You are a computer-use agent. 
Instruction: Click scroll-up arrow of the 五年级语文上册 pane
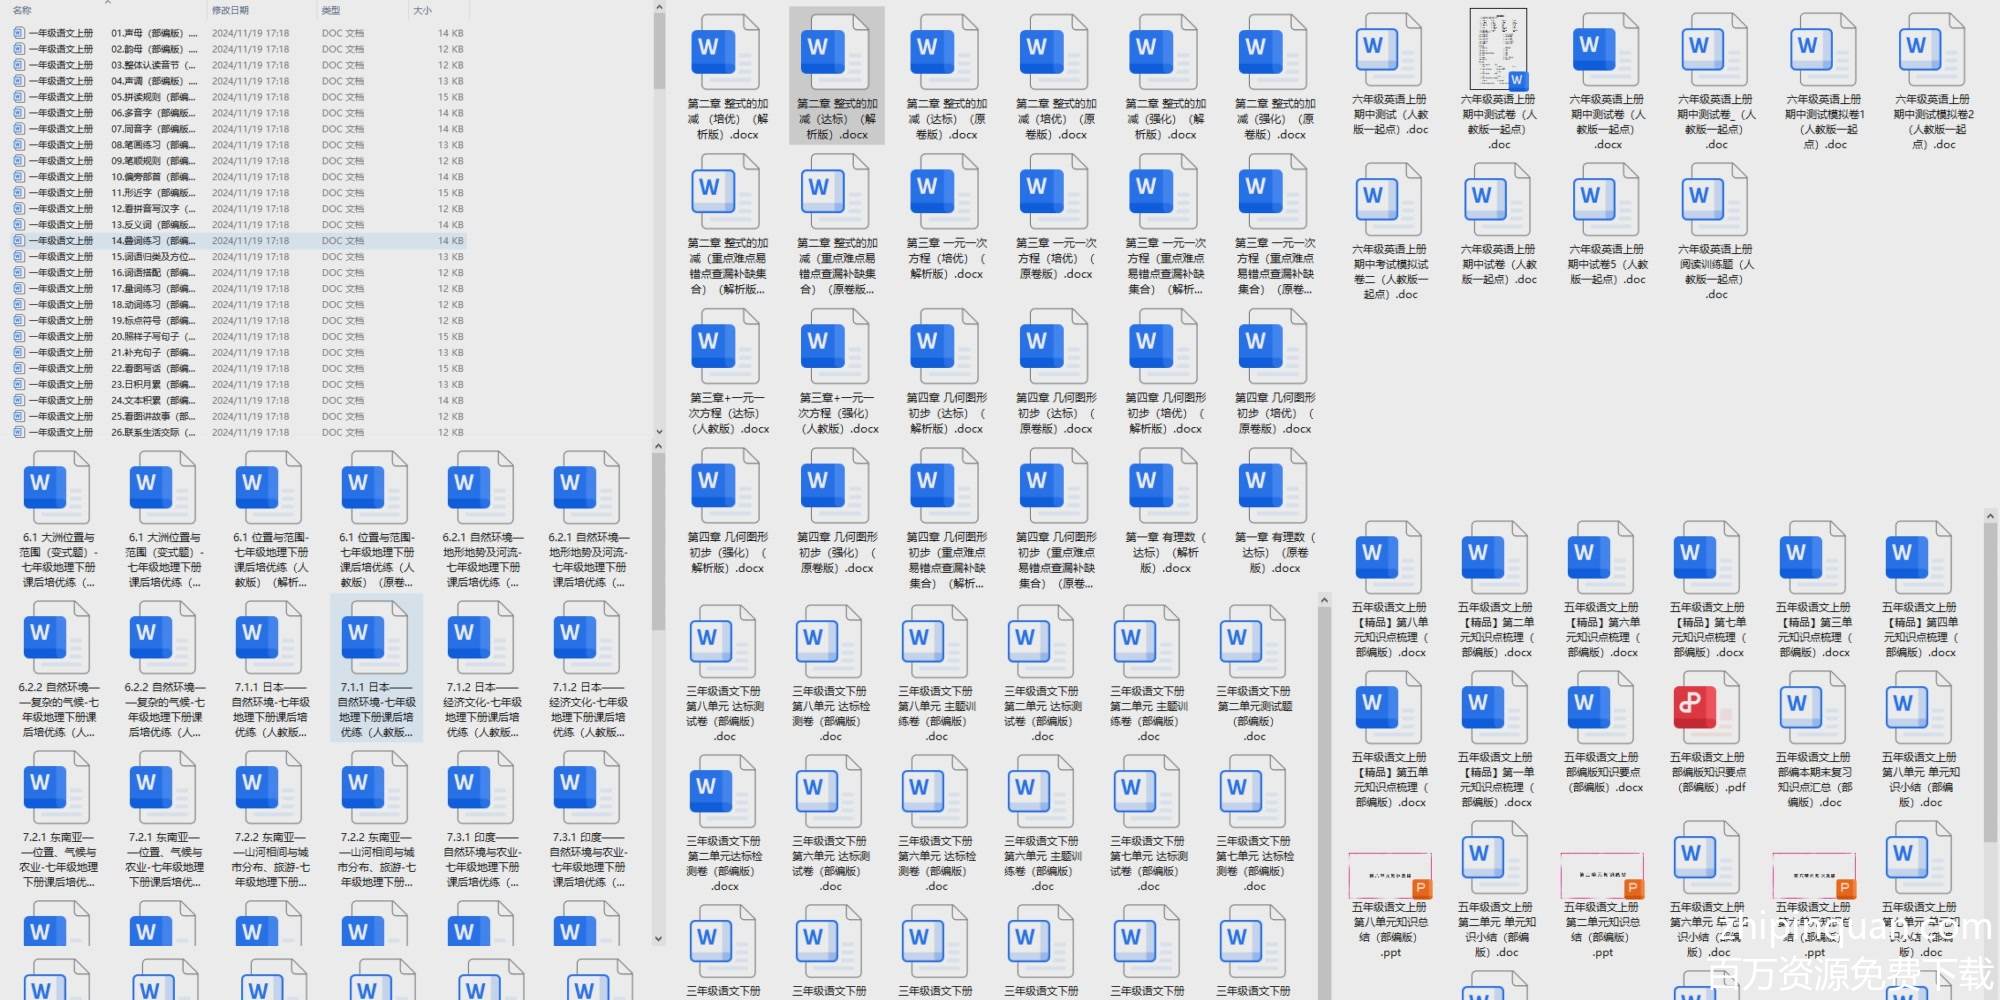(1990, 516)
